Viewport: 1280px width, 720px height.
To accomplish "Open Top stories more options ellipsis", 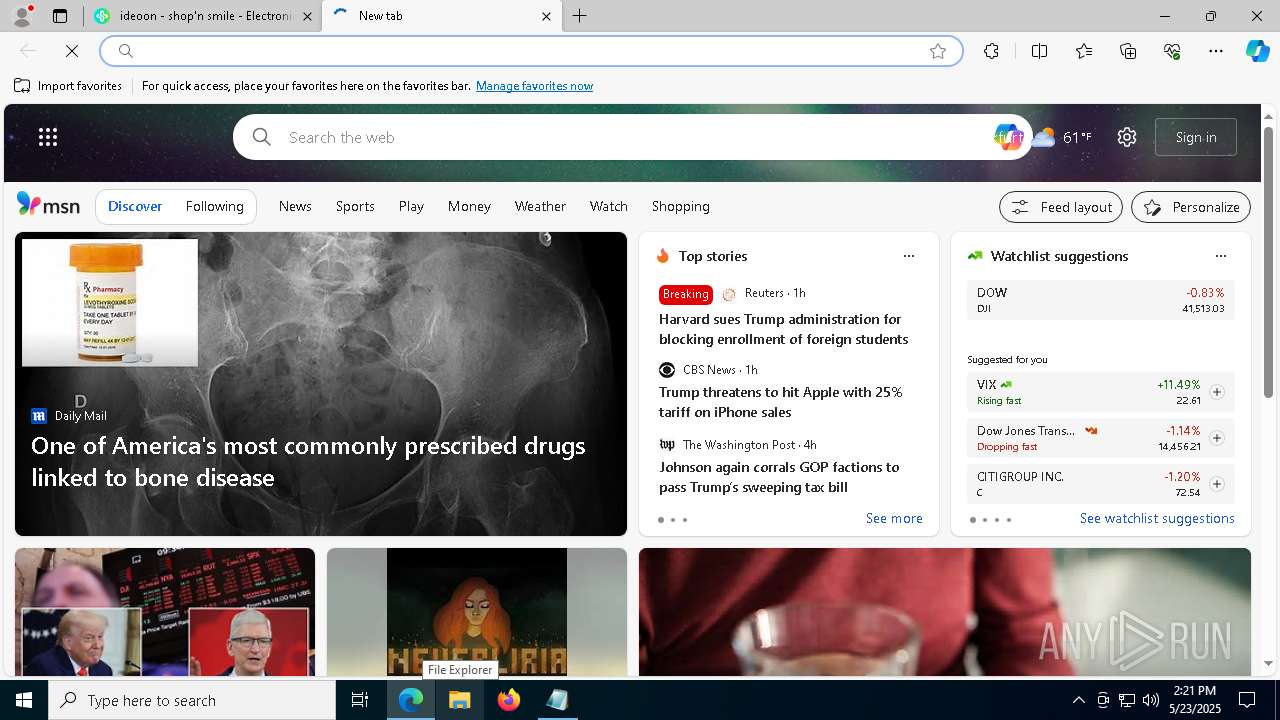I will point(909,256).
